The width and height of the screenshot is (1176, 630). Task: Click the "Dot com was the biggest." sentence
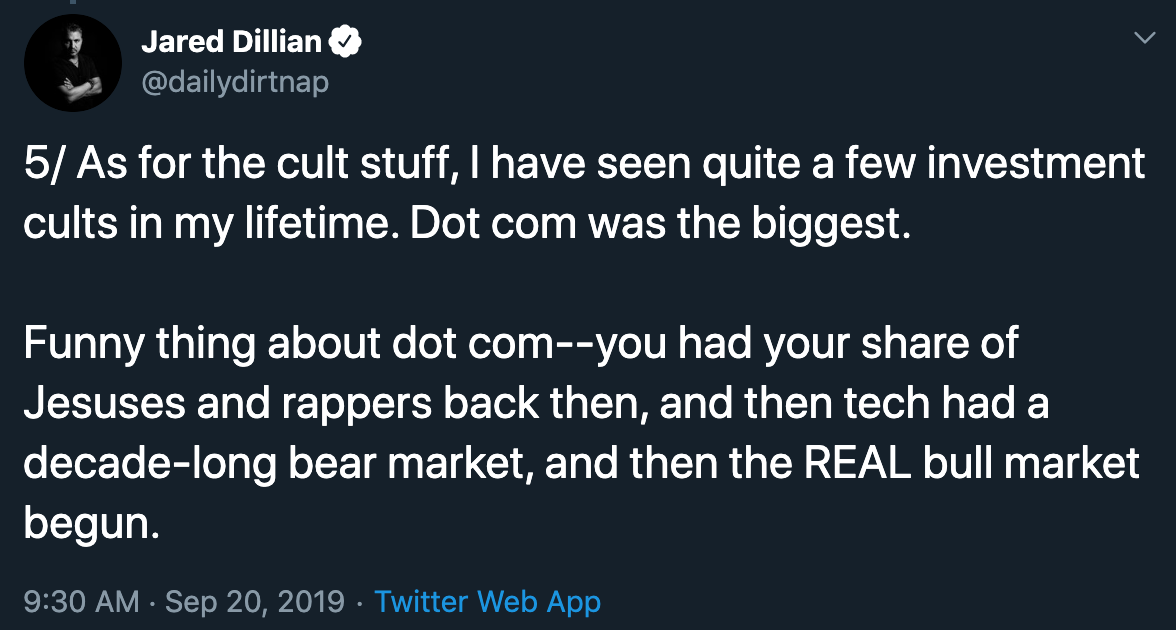(660, 226)
